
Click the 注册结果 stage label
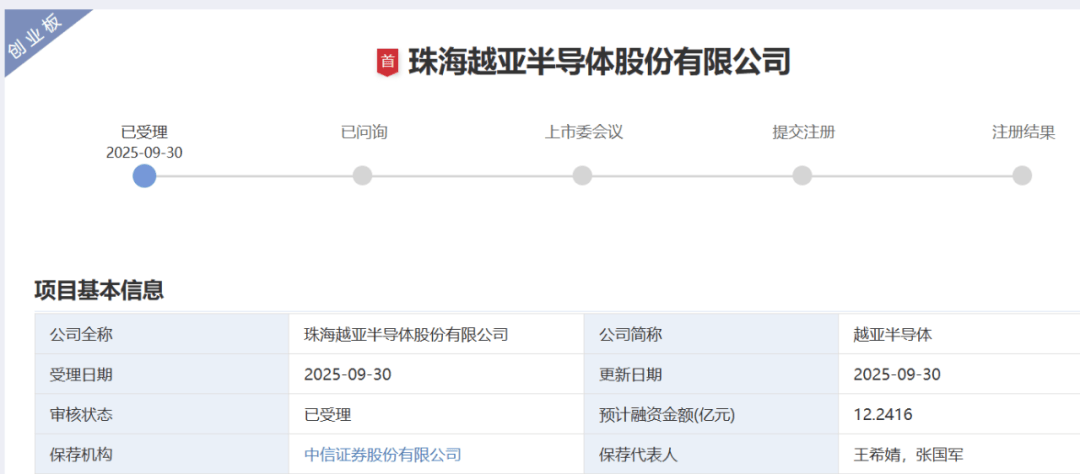pyautogui.click(x=1022, y=132)
